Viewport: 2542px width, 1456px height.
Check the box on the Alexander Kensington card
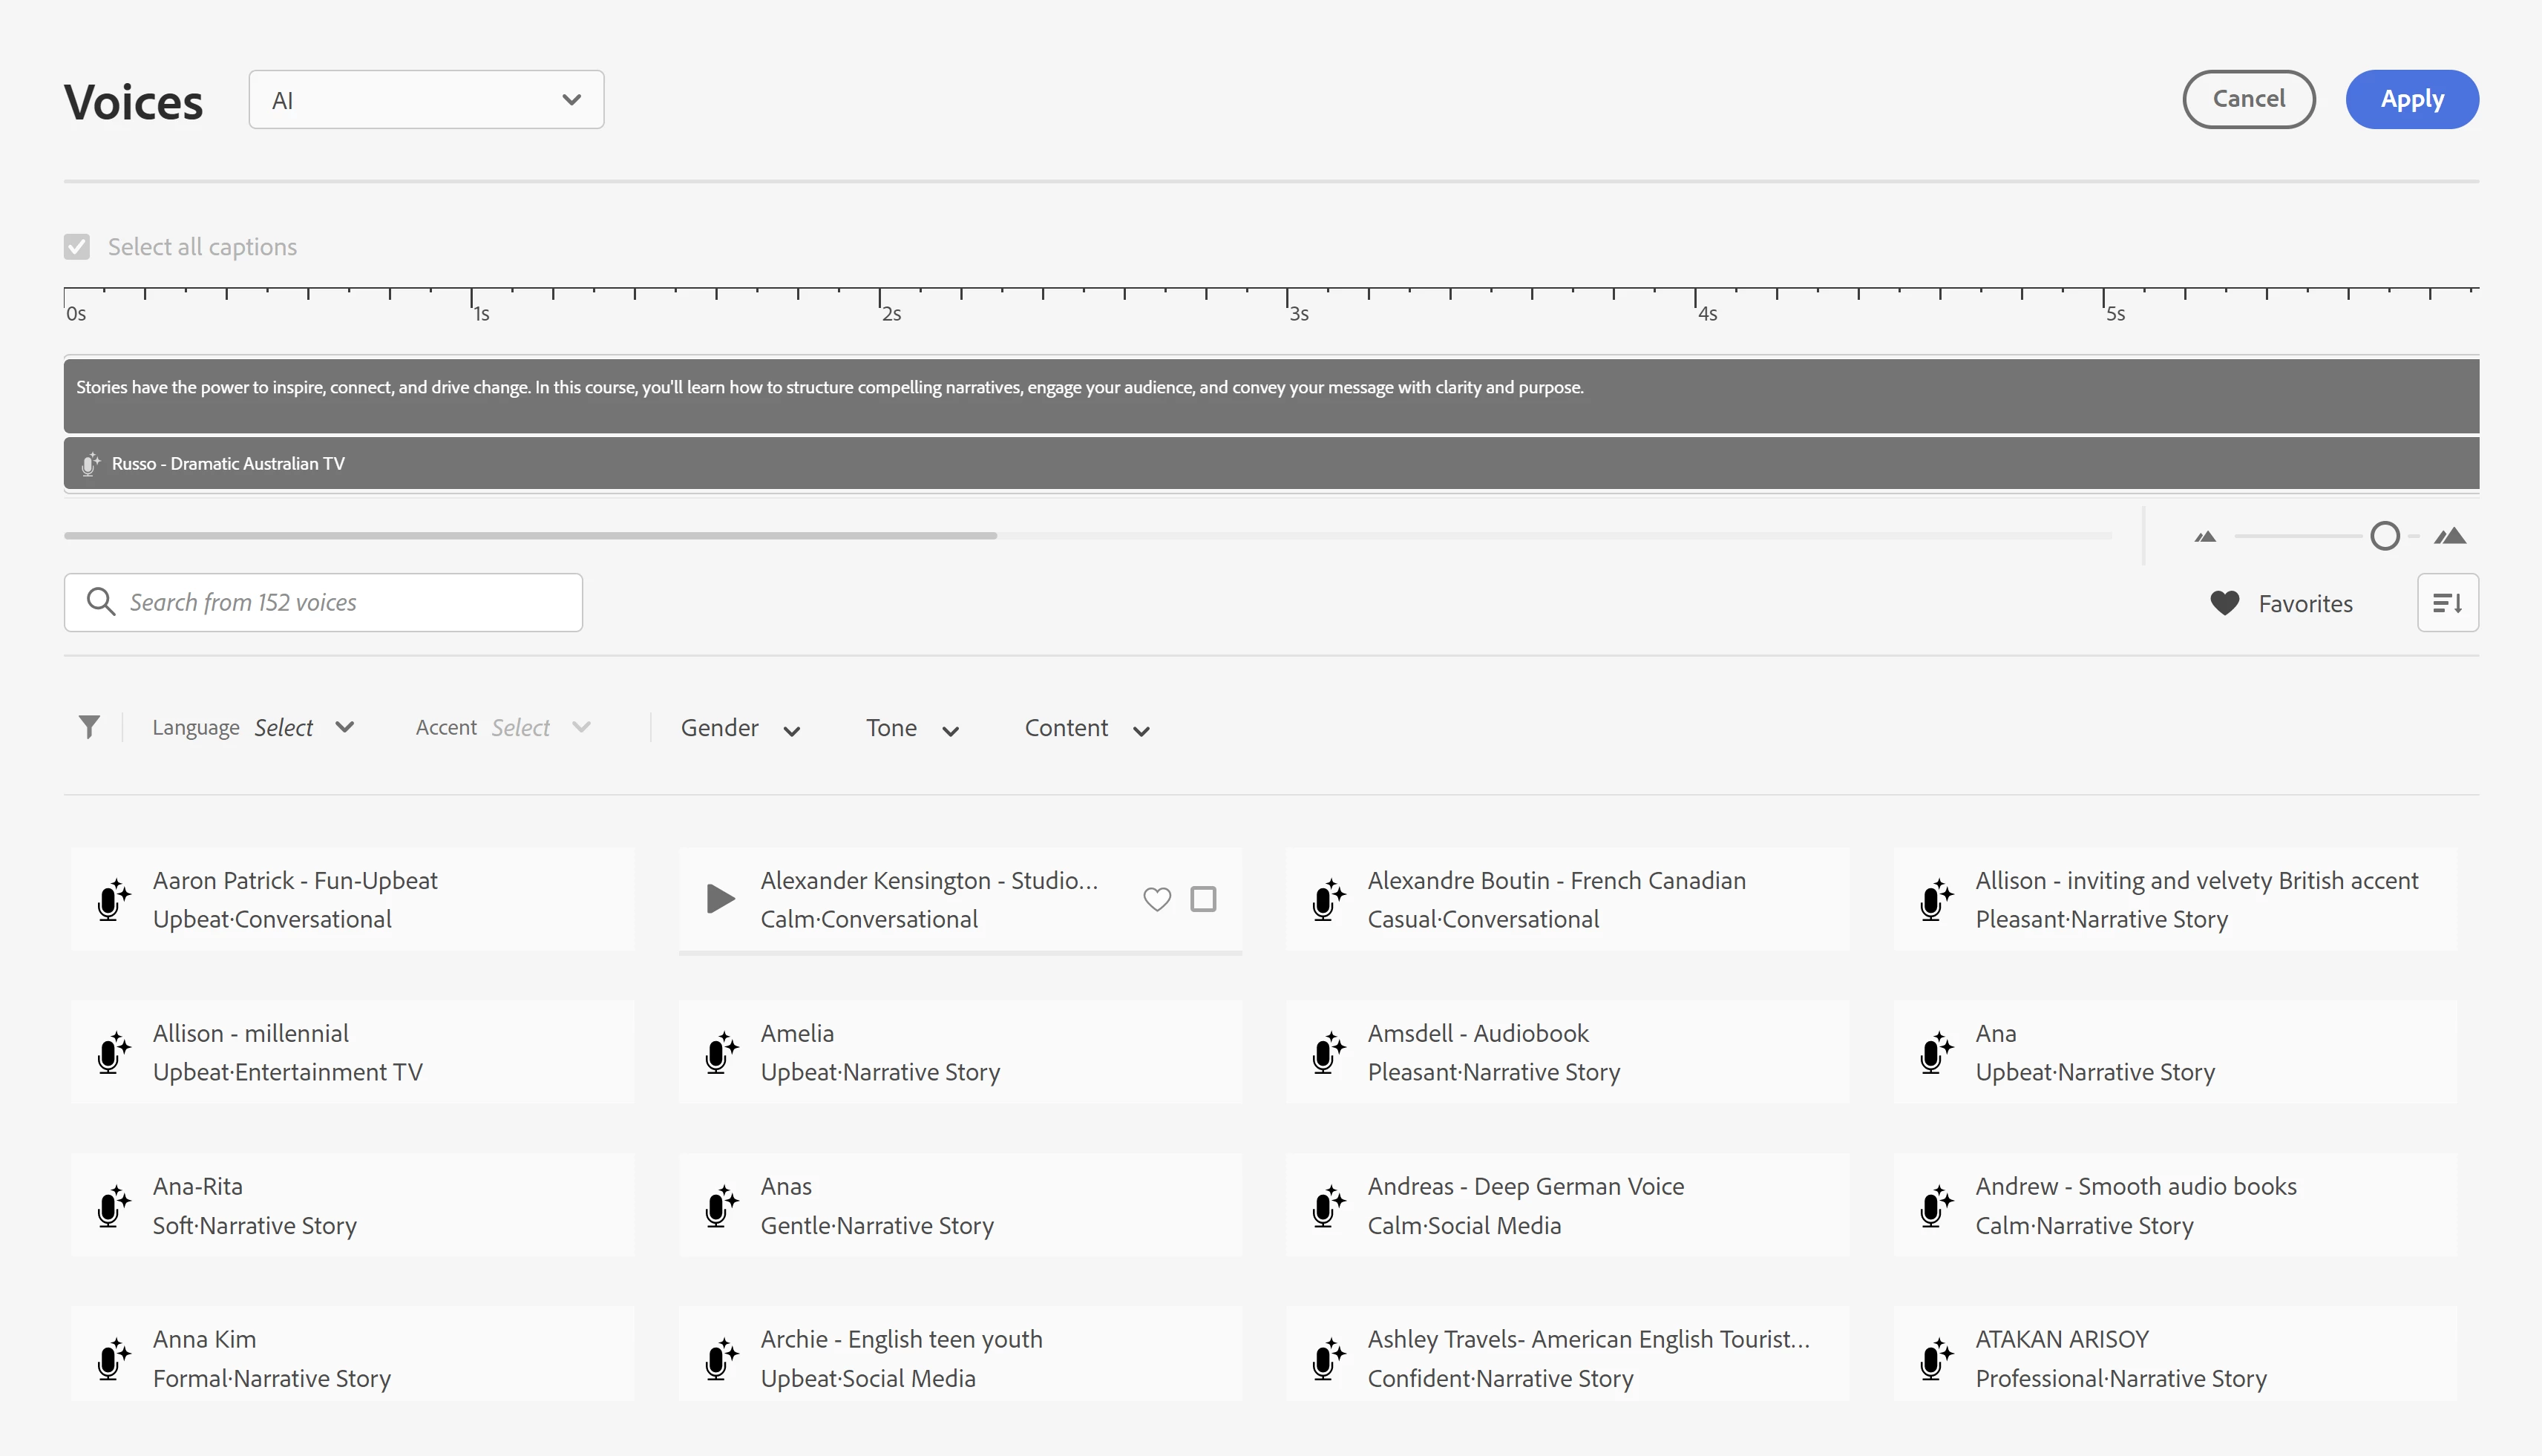[x=1203, y=899]
